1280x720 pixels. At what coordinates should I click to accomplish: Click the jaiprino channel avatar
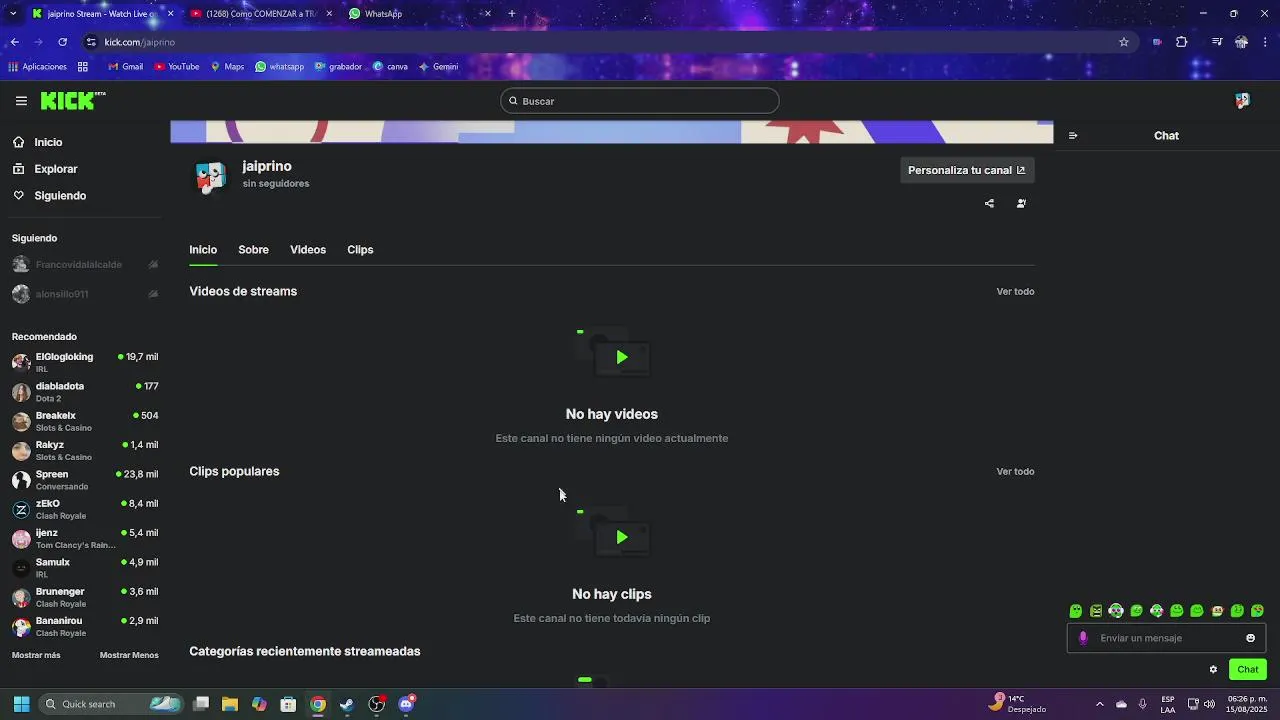click(210, 176)
